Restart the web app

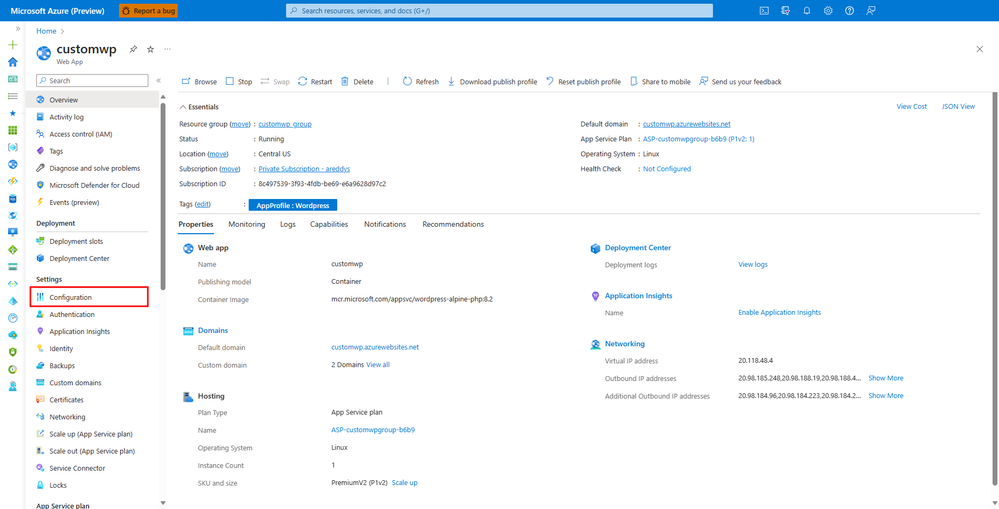click(x=315, y=82)
